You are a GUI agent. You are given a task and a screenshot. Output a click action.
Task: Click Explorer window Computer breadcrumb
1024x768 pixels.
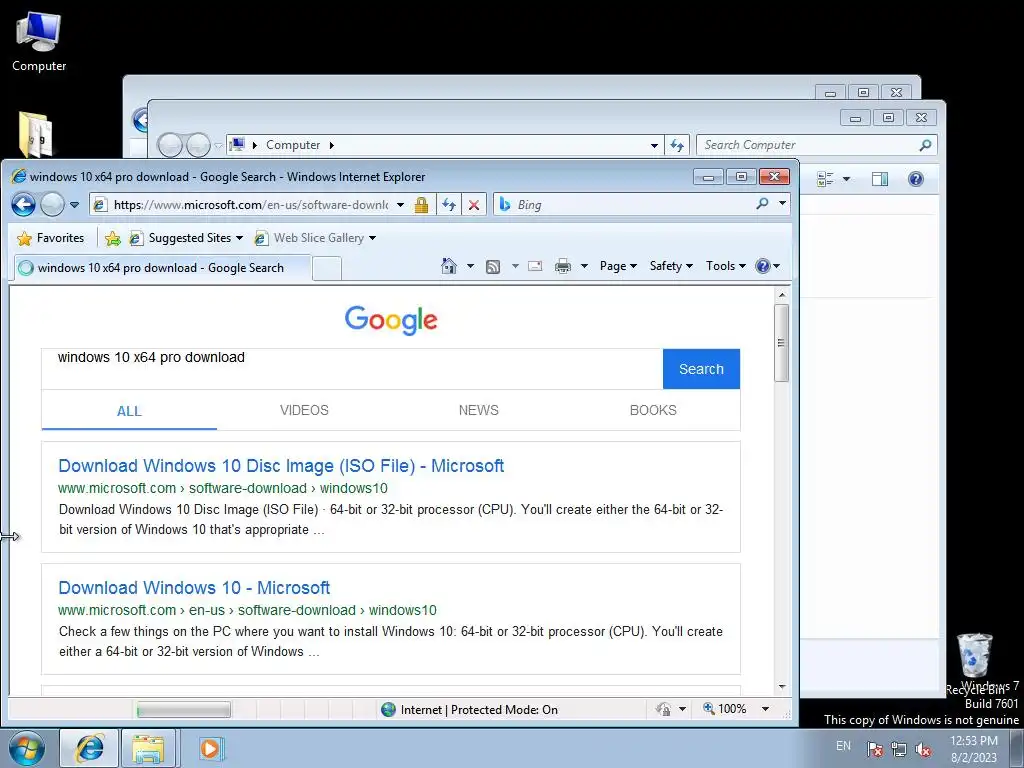coord(293,145)
